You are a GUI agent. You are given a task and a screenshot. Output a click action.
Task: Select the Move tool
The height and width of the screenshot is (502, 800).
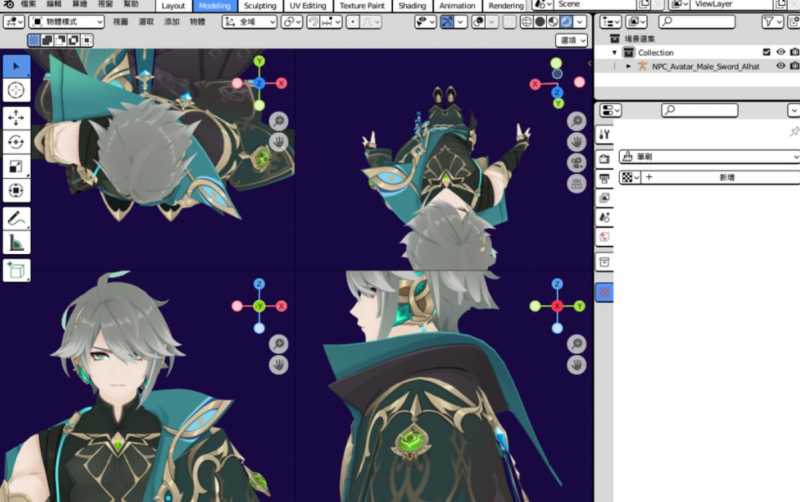point(16,118)
